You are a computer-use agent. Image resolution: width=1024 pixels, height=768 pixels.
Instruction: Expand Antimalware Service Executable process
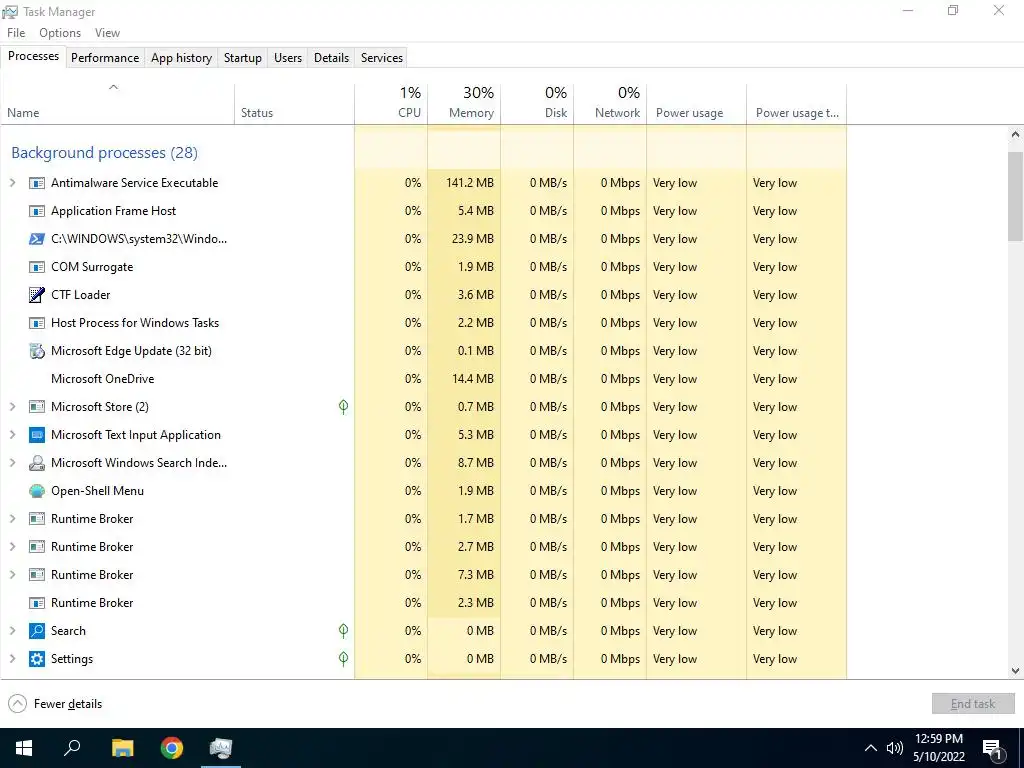12,183
